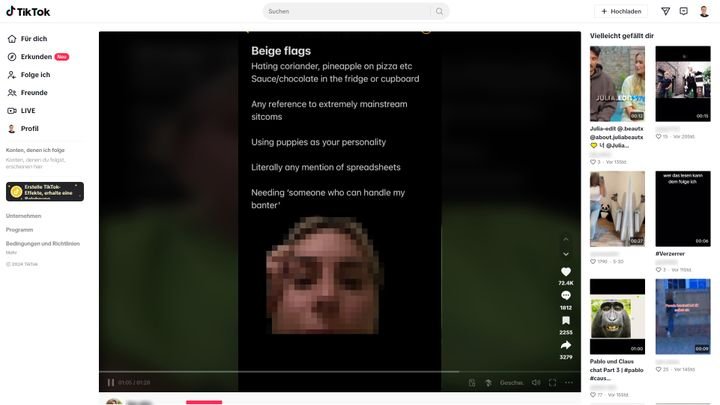The width and height of the screenshot is (720, 405).
Task: Open the three-dots more options menu
Action: 569,382
